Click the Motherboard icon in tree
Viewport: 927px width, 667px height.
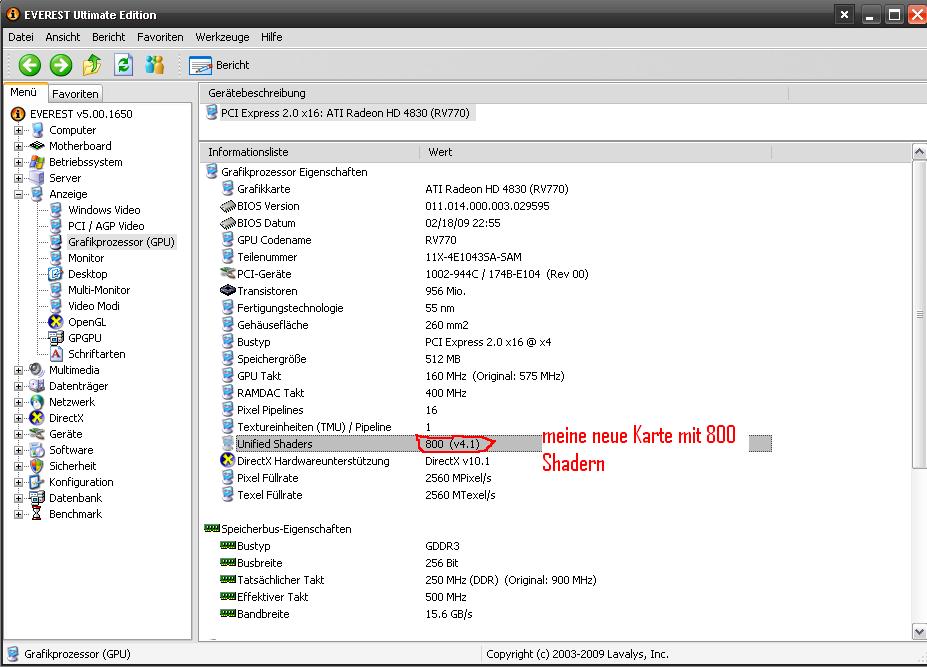click(x=37, y=145)
